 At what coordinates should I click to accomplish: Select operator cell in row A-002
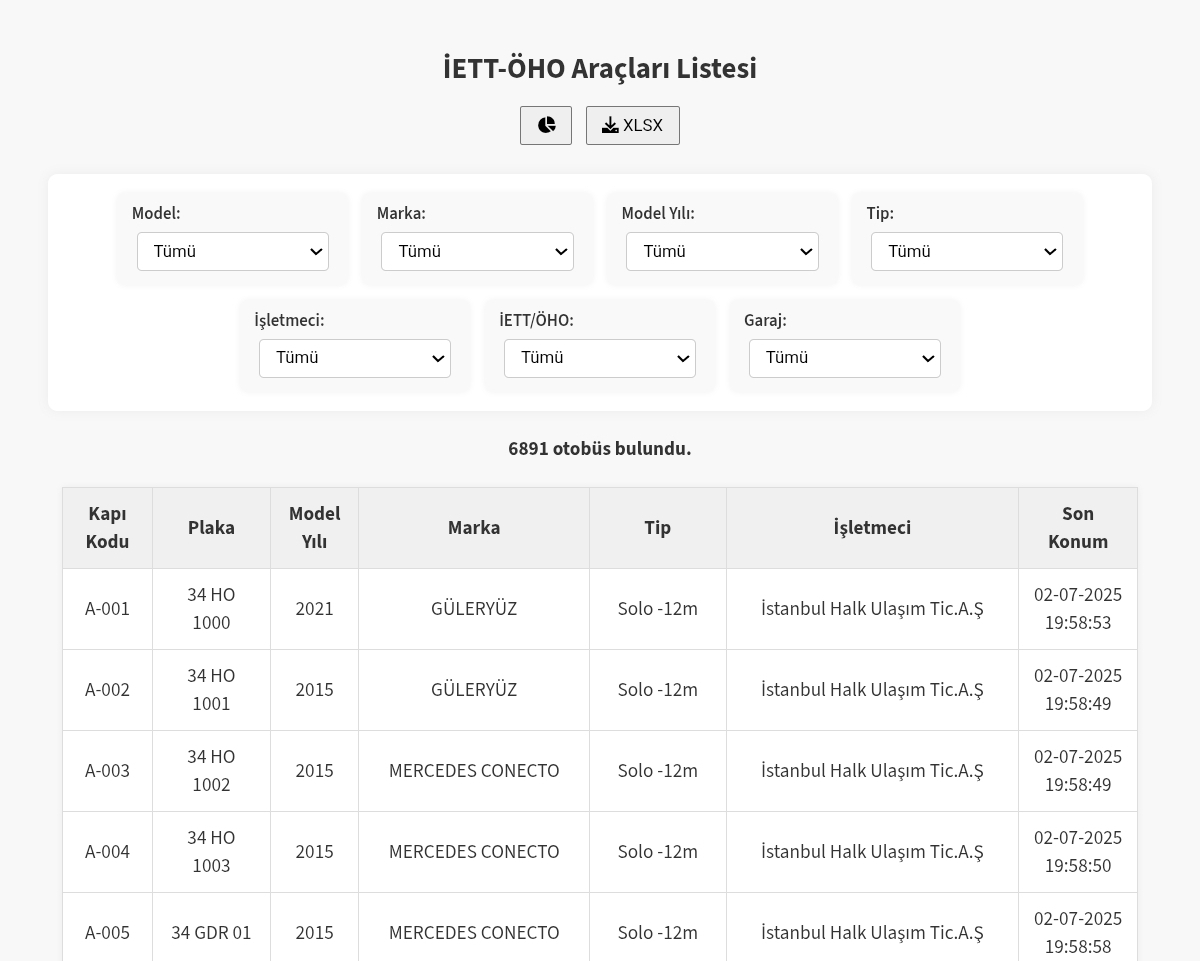(x=872, y=690)
